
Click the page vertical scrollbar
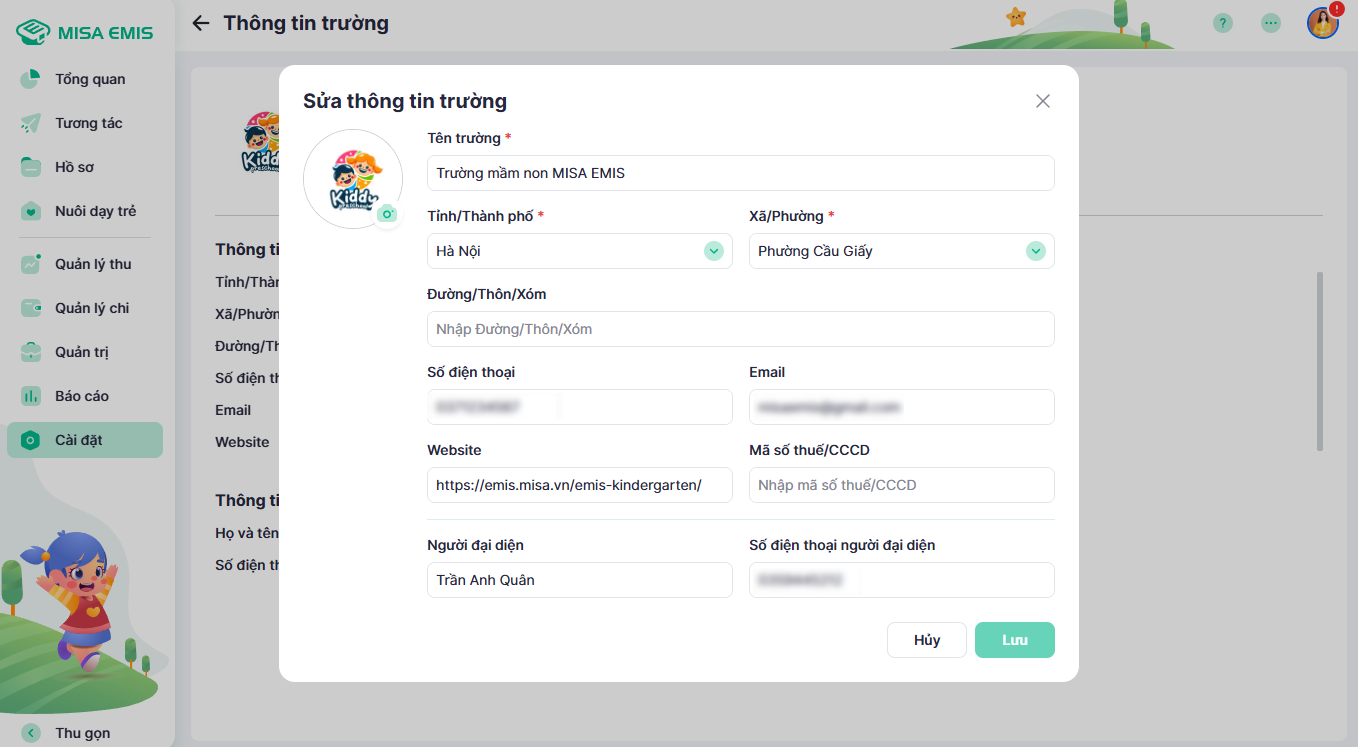click(1320, 360)
